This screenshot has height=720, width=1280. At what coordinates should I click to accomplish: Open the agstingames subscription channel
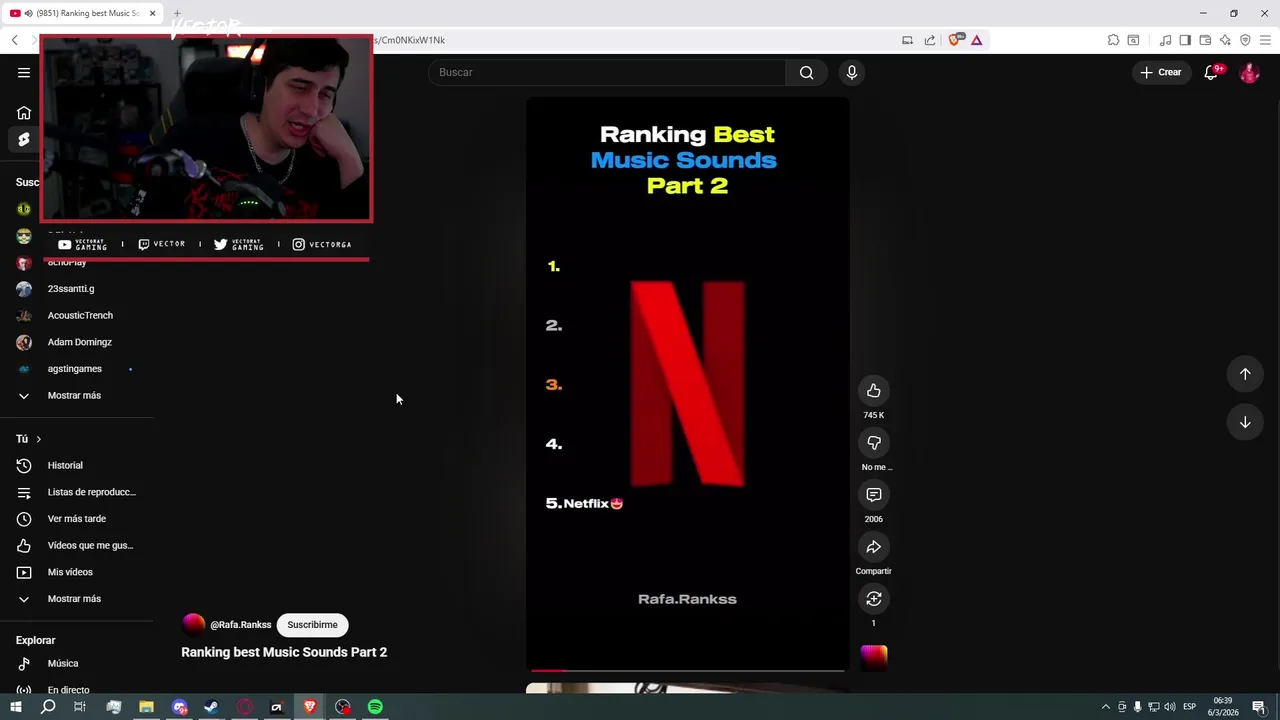77,369
